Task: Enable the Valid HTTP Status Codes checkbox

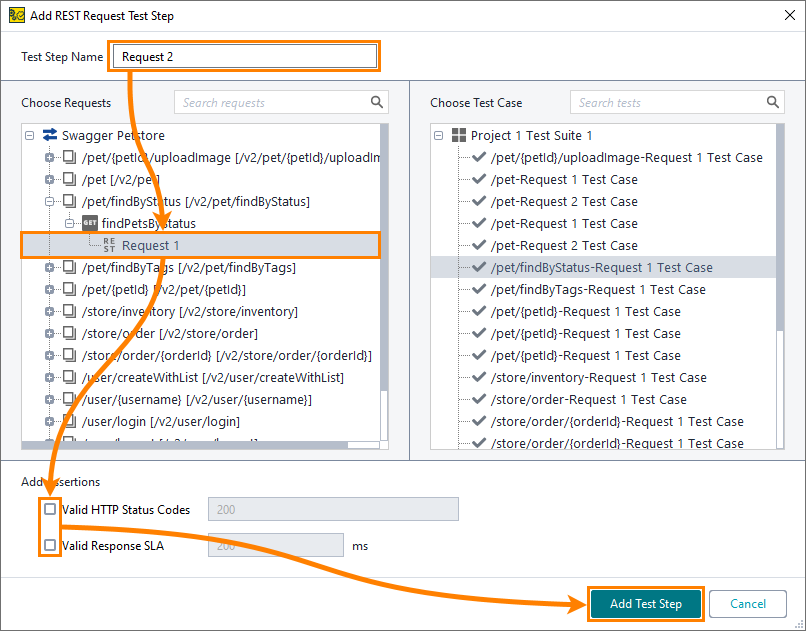Action: pos(50,509)
